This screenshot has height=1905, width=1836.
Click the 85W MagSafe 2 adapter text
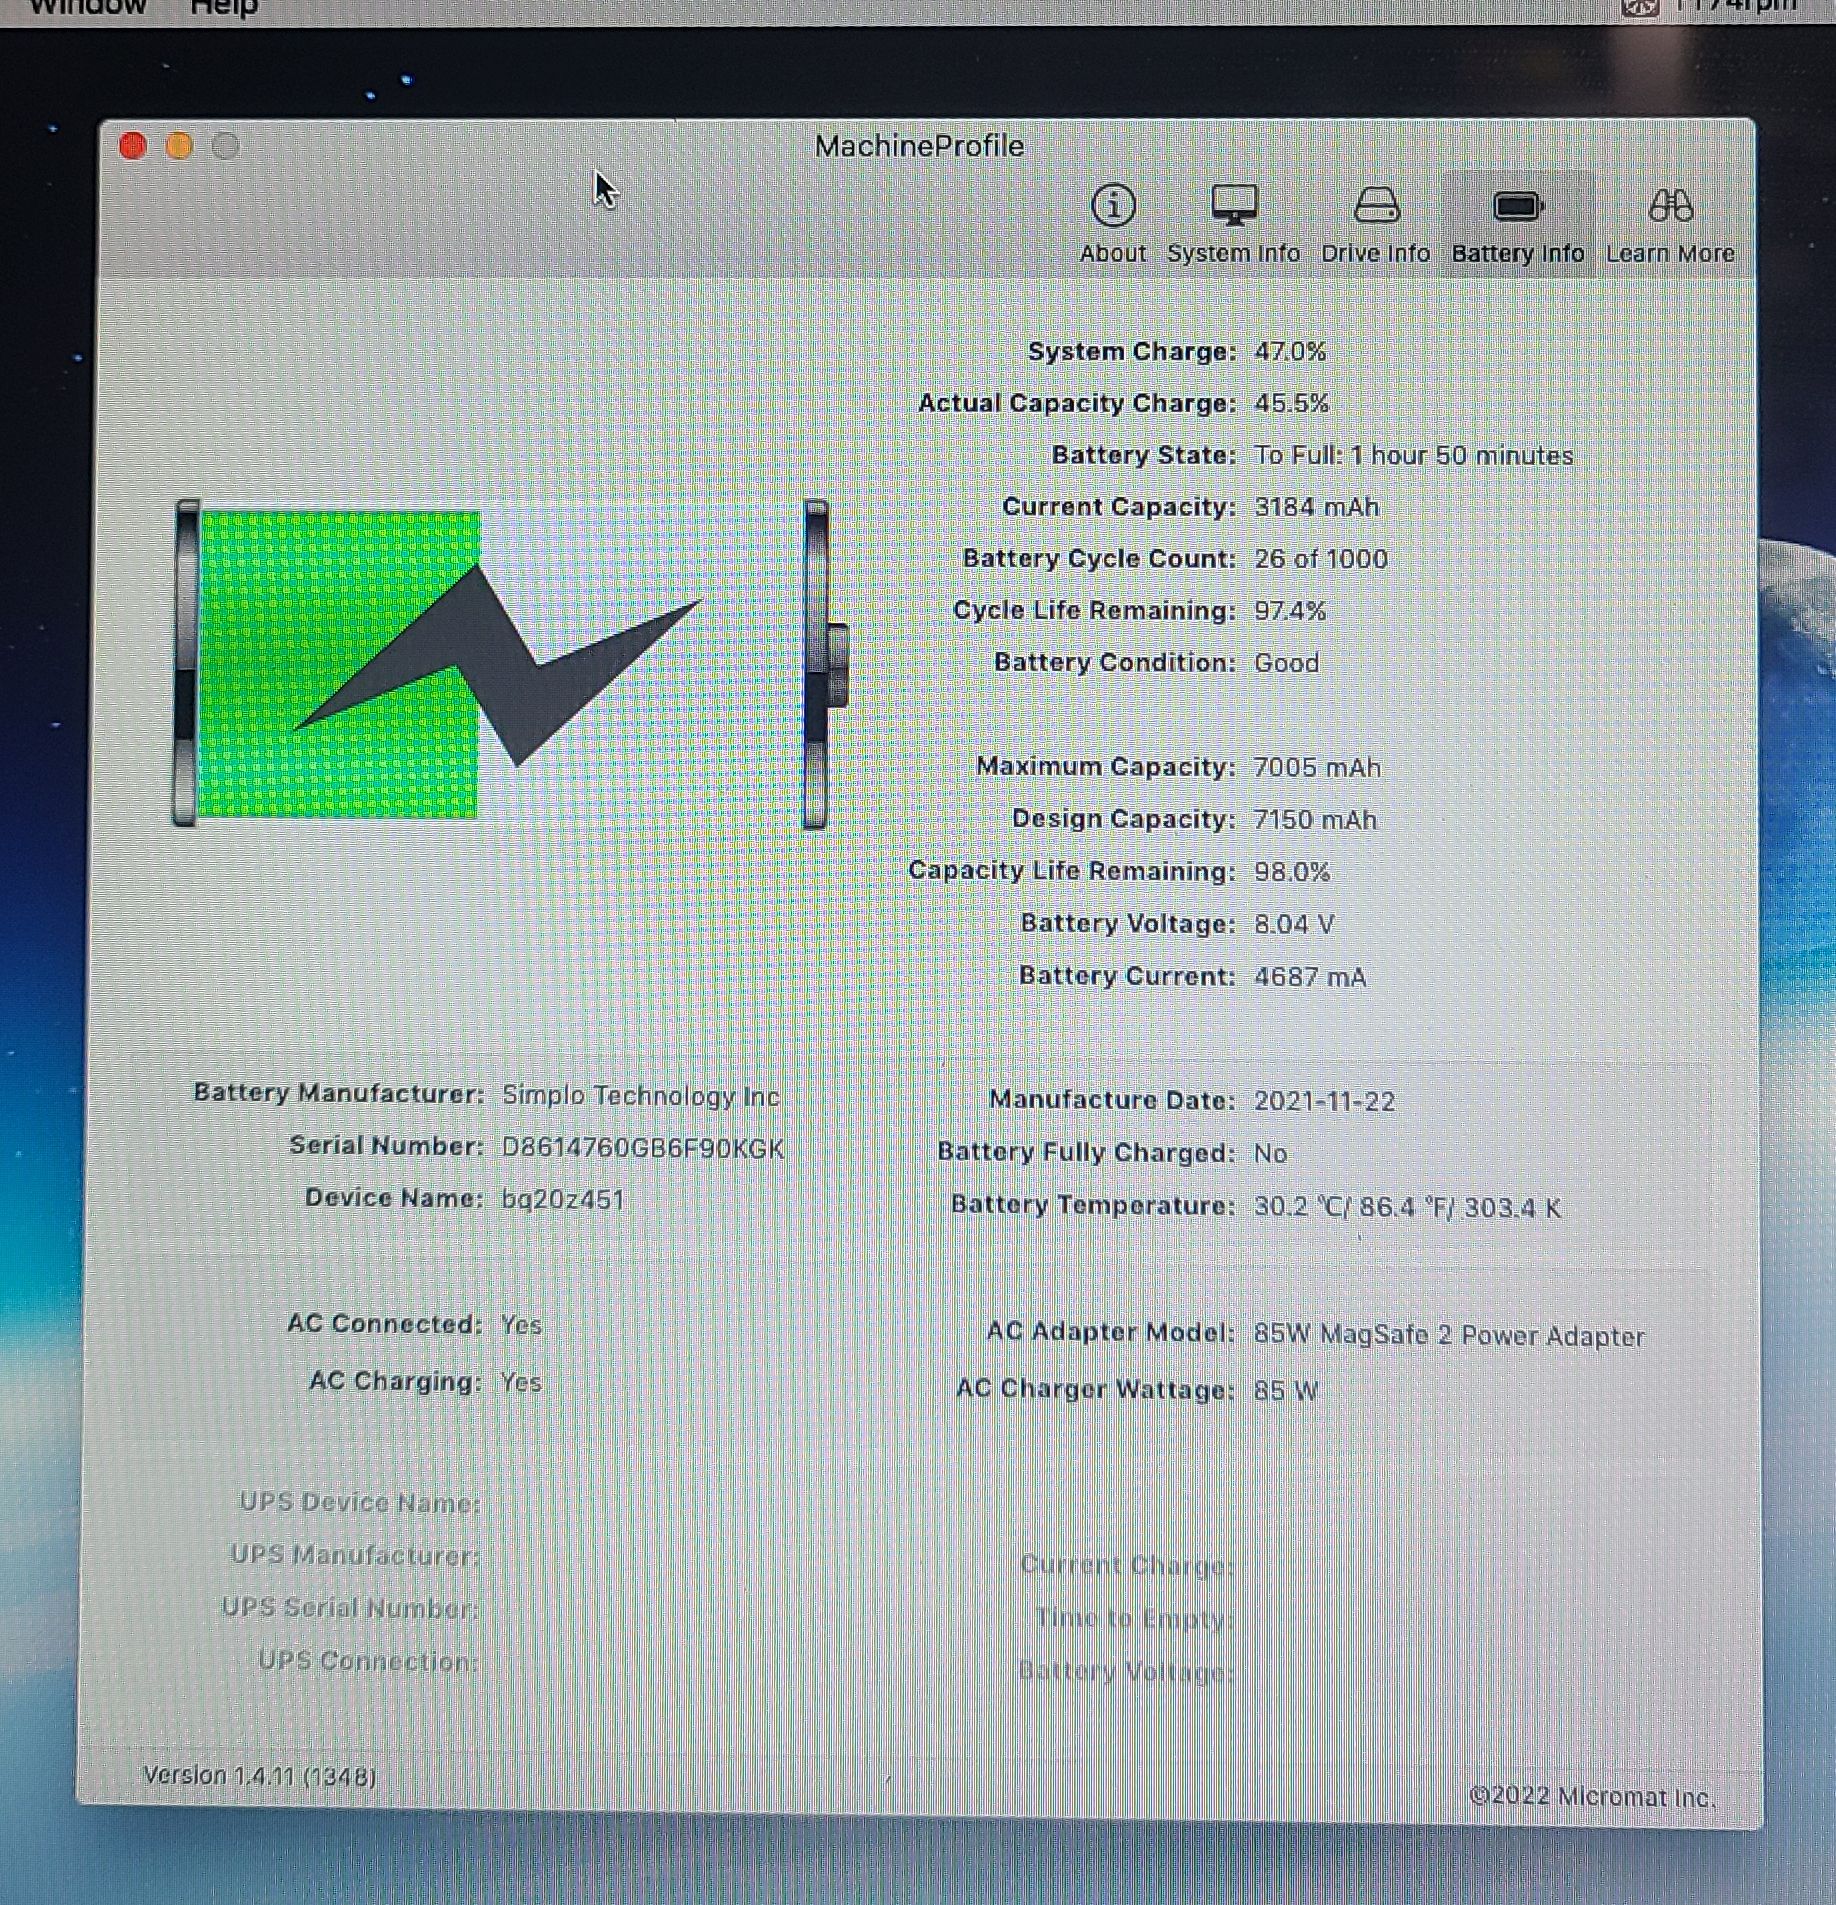(1448, 1336)
